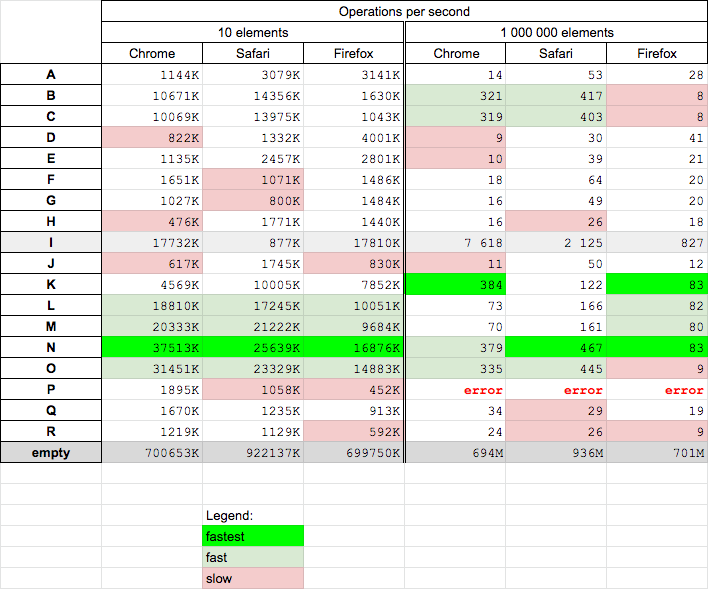The width and height of the screenshot is (708, 589).
Task: Click the 'Legend:' label cell
Action: 253,515
